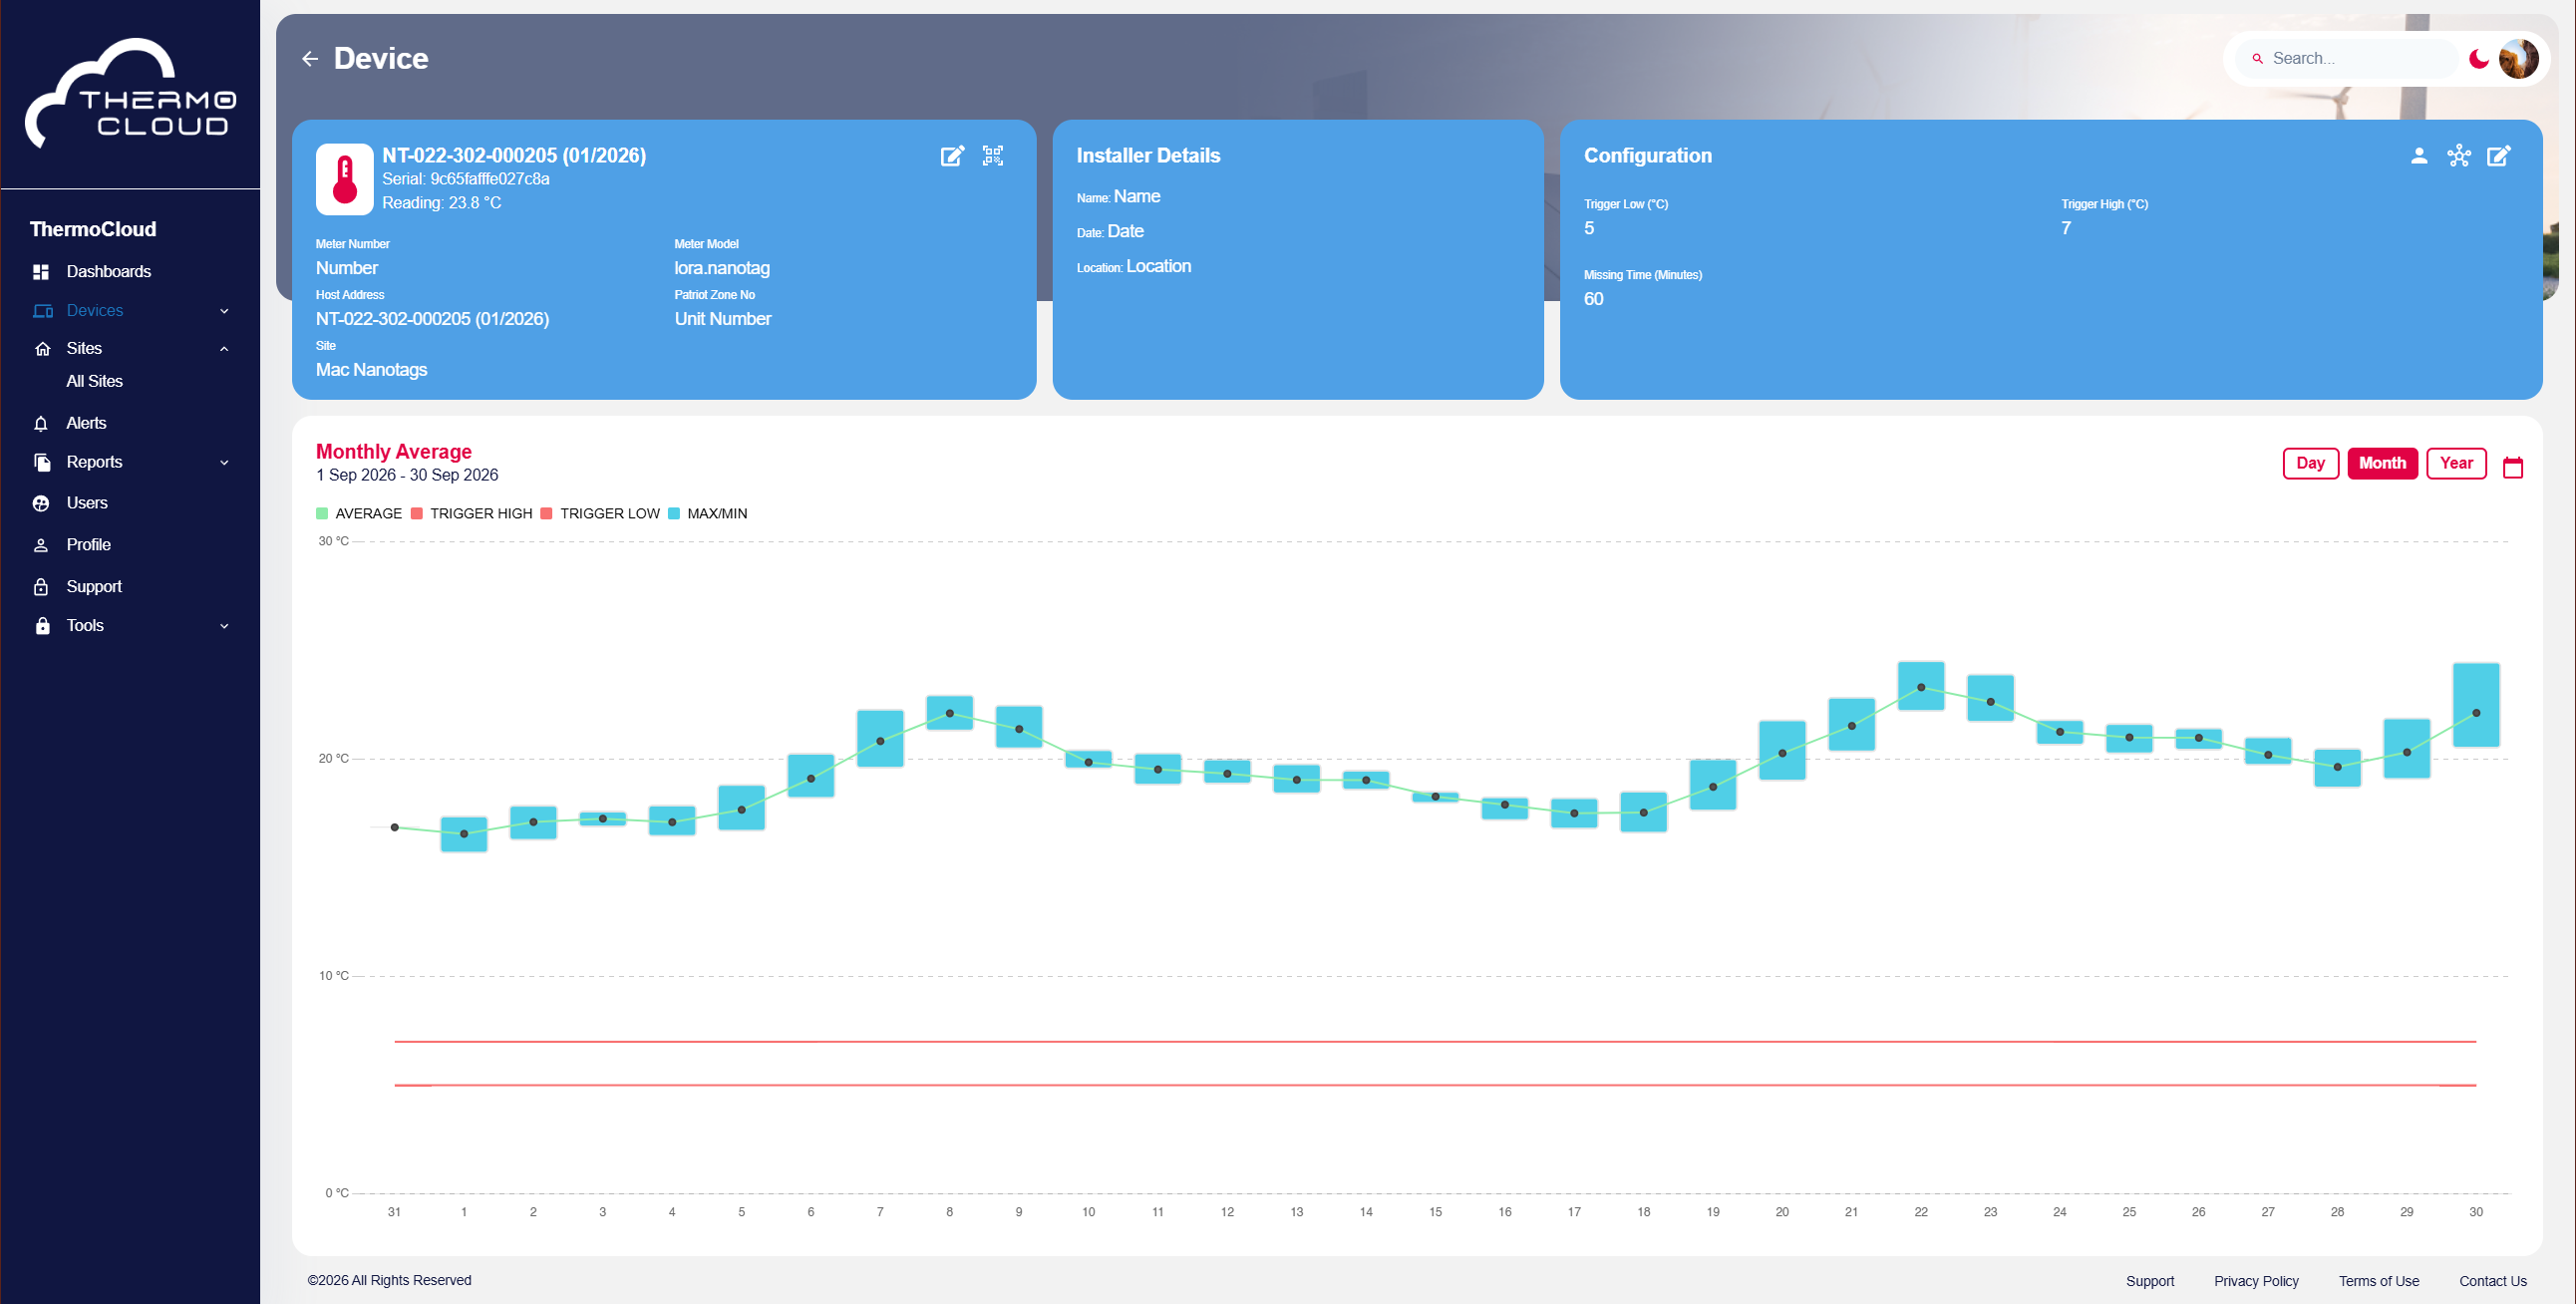Click the Reports document icon
Image resolution: width=2576 pixels, height=1304 pixels.
[x=42, y=463]
